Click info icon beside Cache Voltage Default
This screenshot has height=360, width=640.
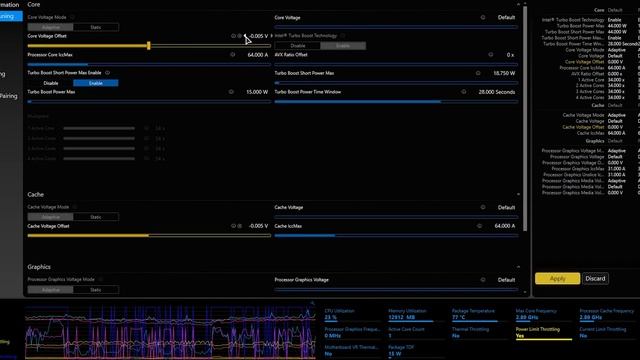pos(483,207)
